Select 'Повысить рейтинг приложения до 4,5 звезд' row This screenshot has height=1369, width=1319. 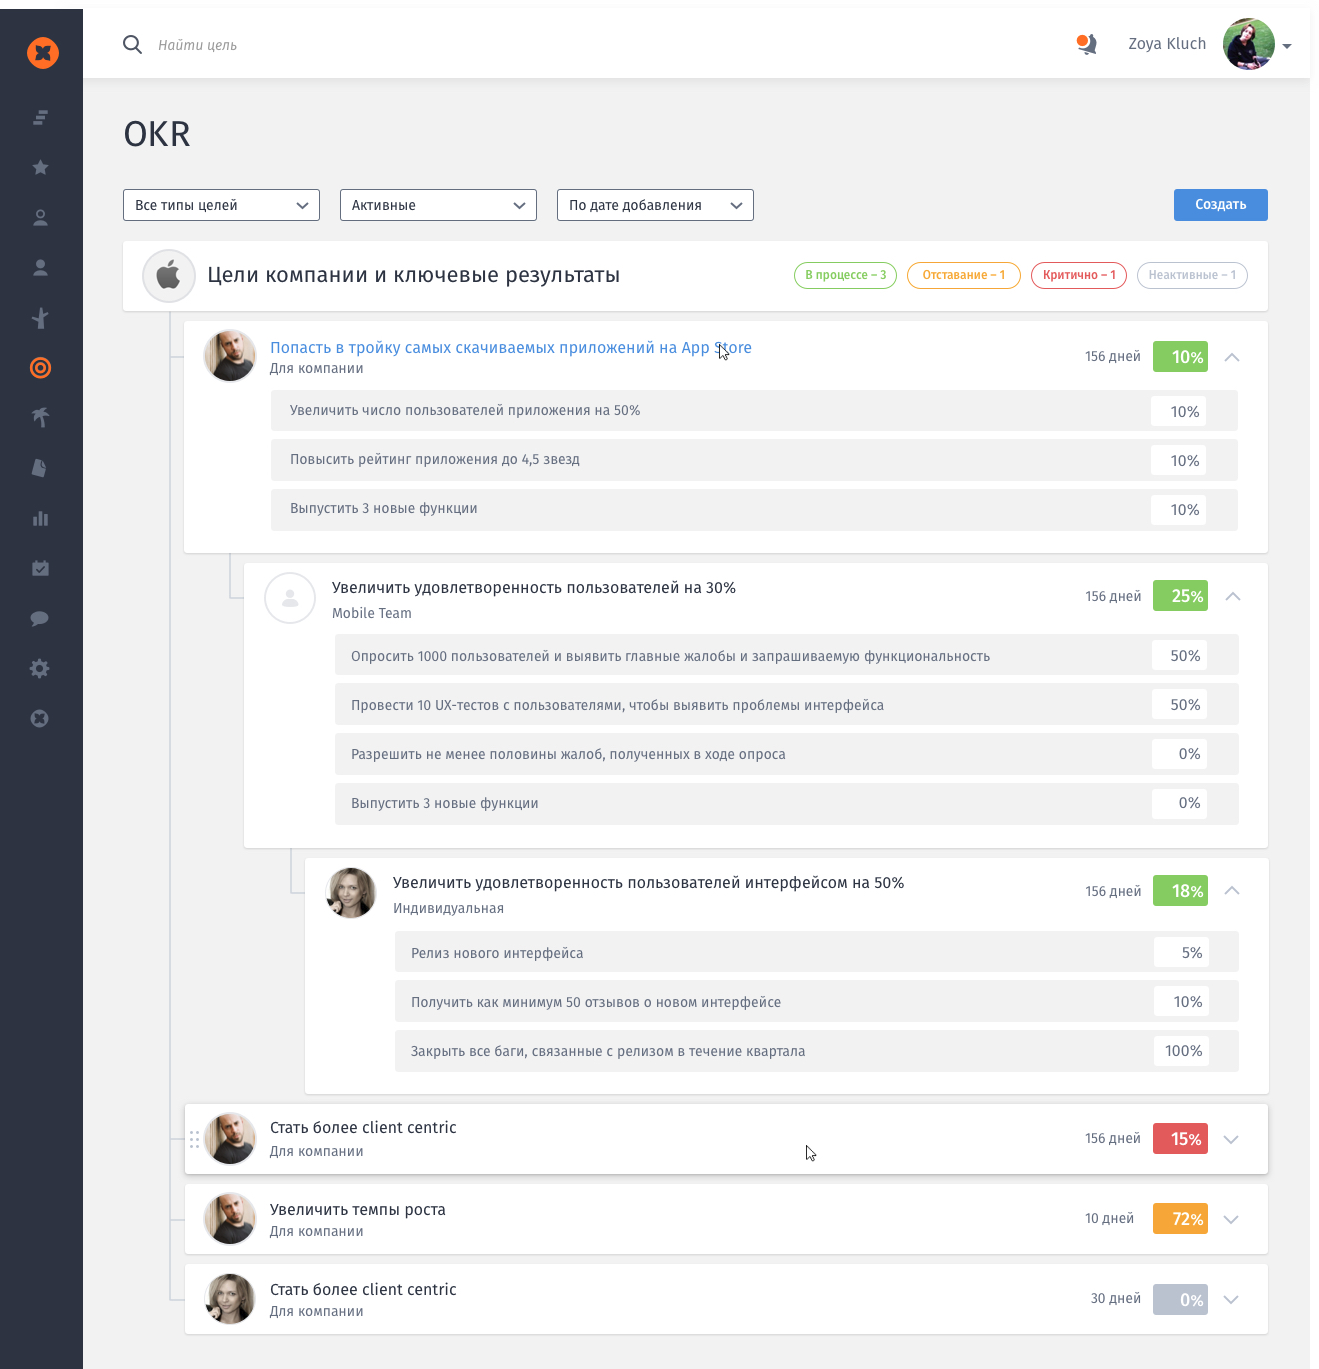click(x=754, y=460)
